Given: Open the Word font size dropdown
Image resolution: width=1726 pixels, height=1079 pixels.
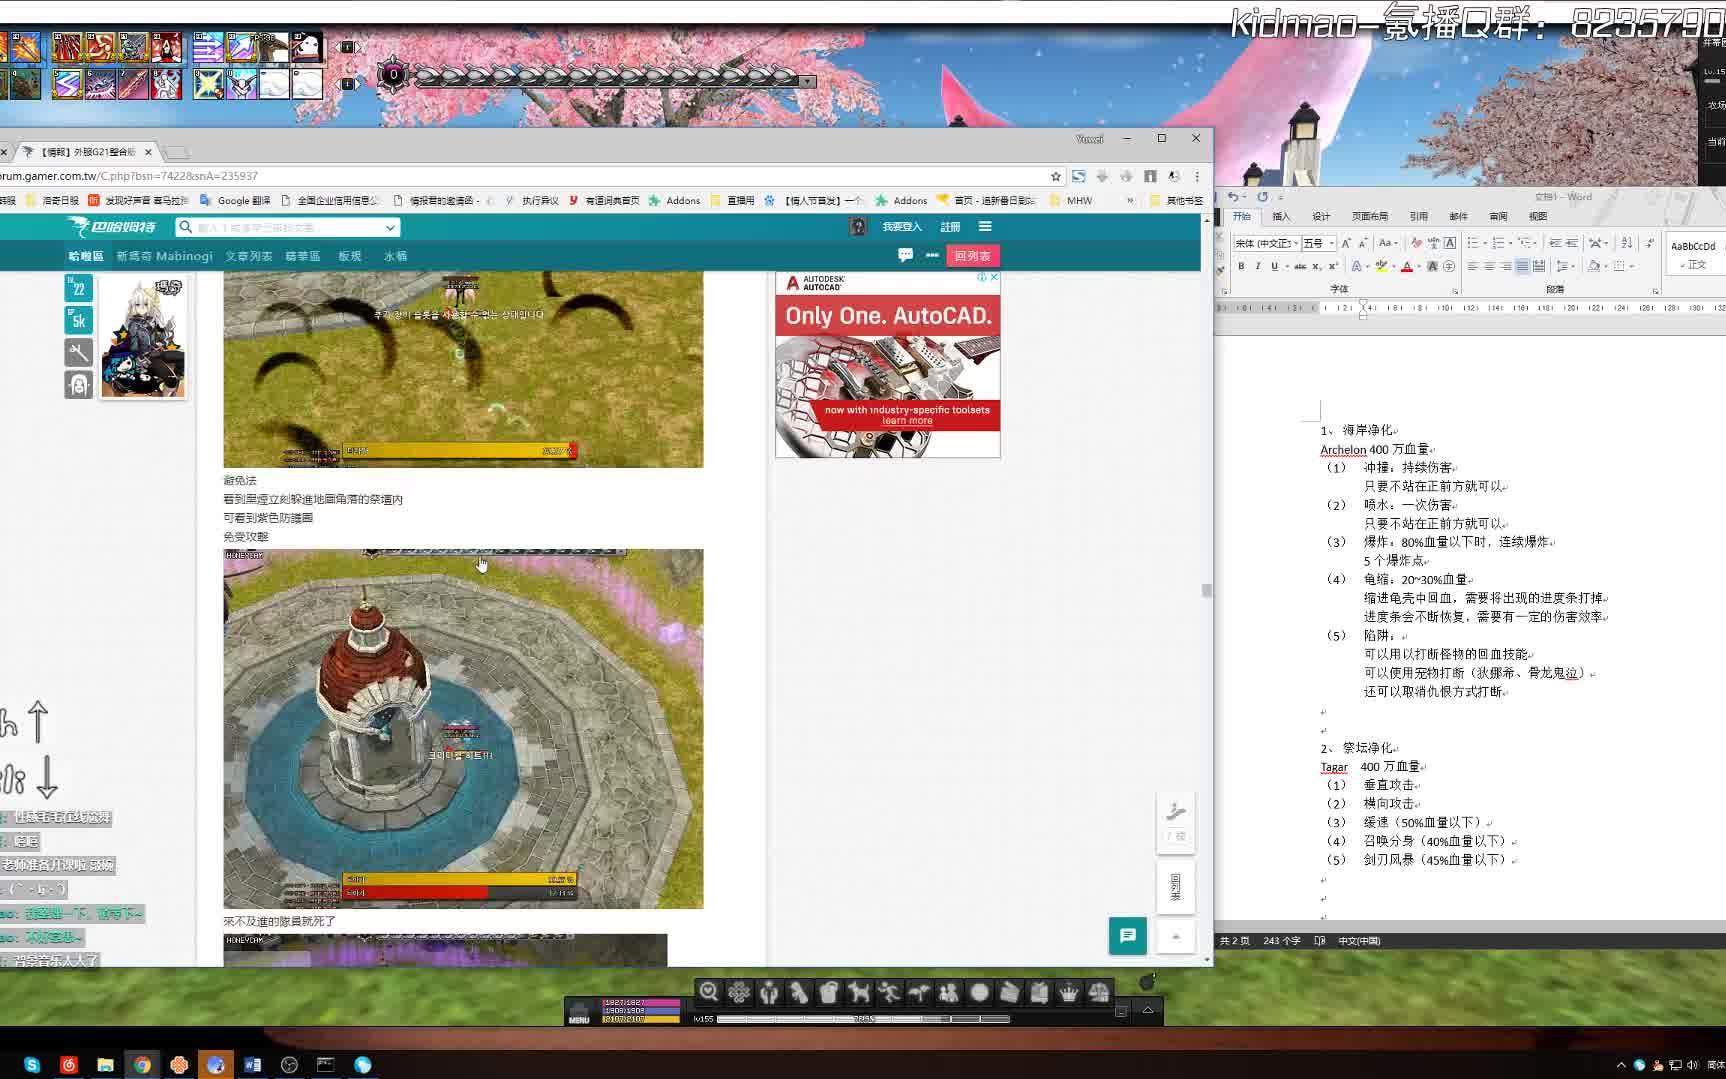Looking at the screenshot, I should tap(1332, 243).
